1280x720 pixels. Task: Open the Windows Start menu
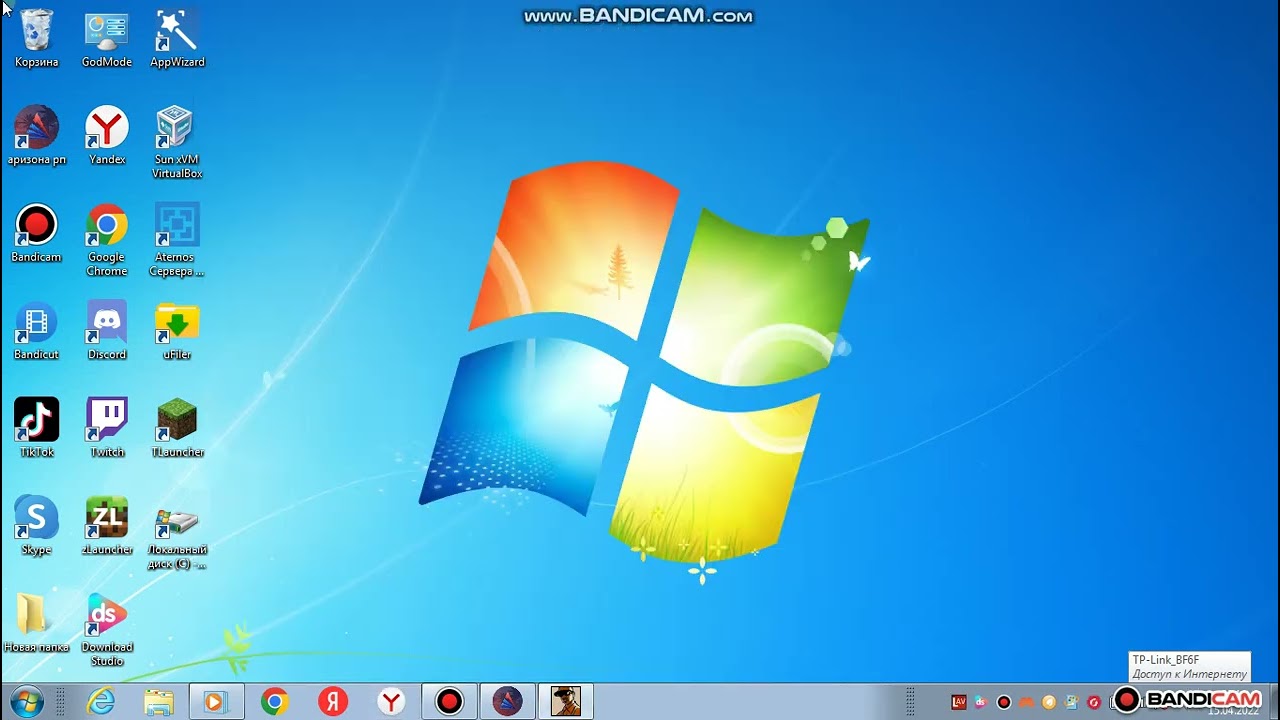pos(27,702)
